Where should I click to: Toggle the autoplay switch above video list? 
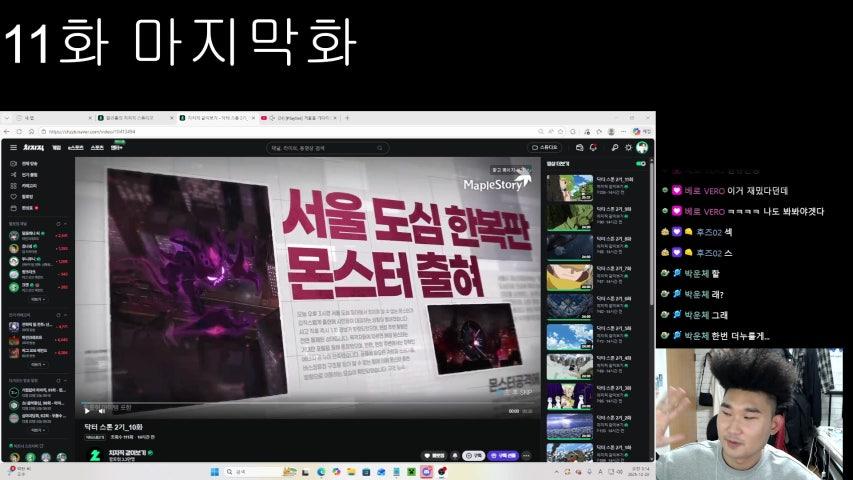(x=641, y=163)
